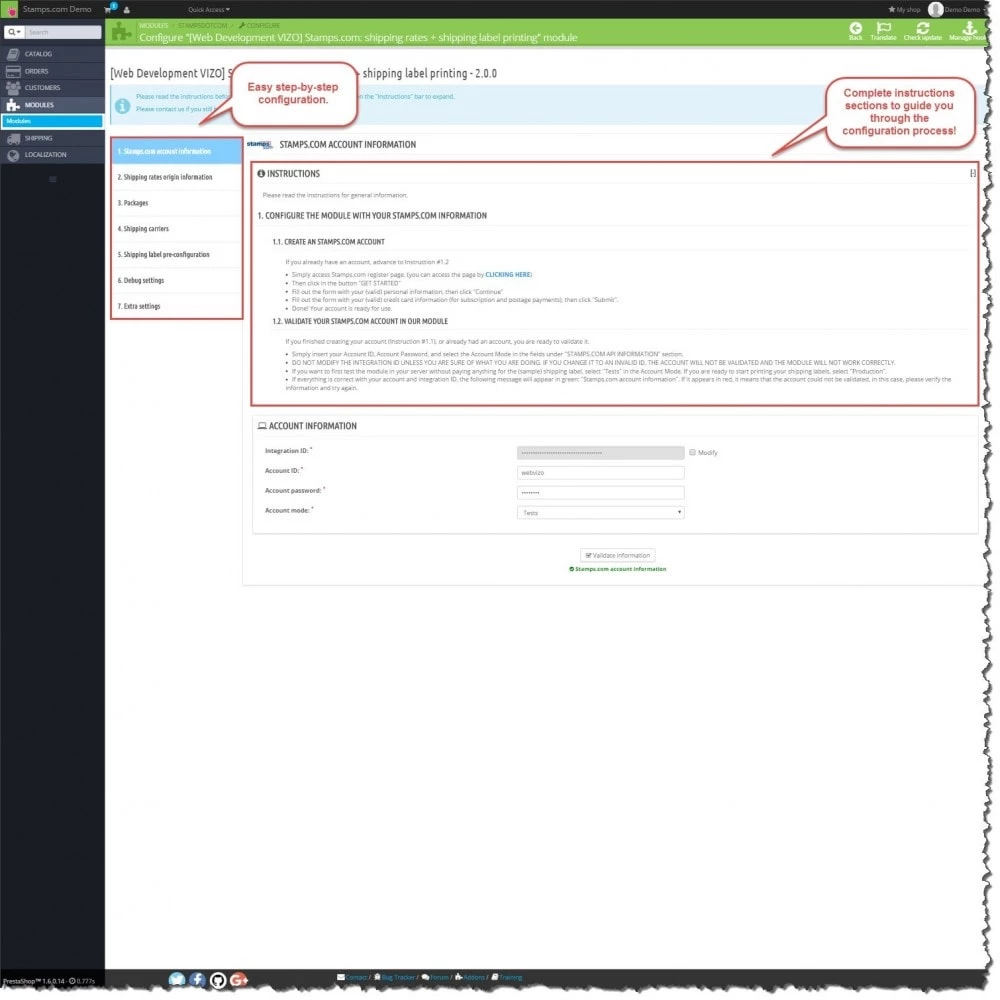Open the Shipping menu
Screen dimensions: 1000x1000
click(x=52, y=138)
